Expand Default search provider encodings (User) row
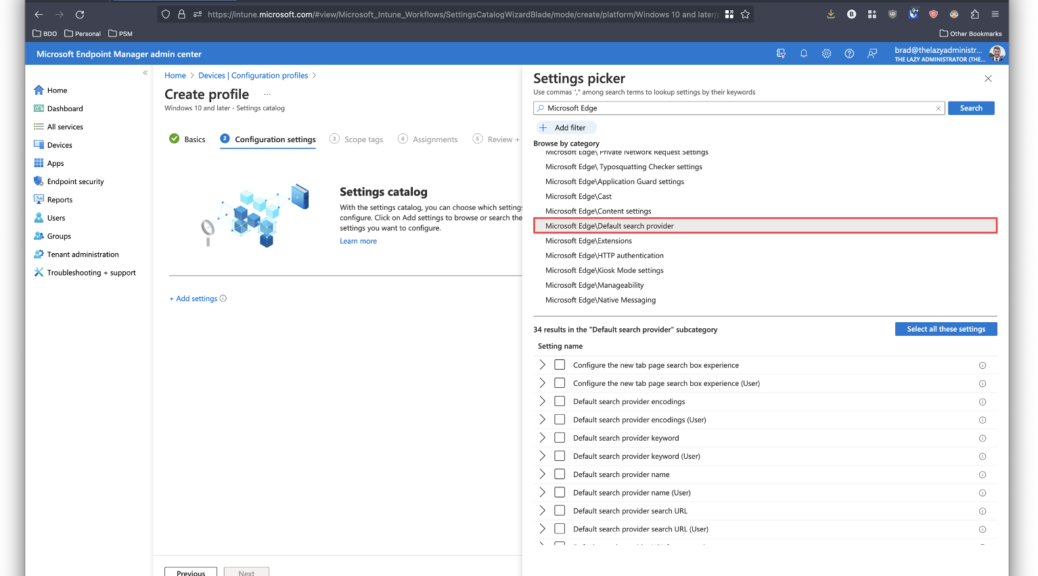Viewport: 1038px width, 576px height. [542, 419]
